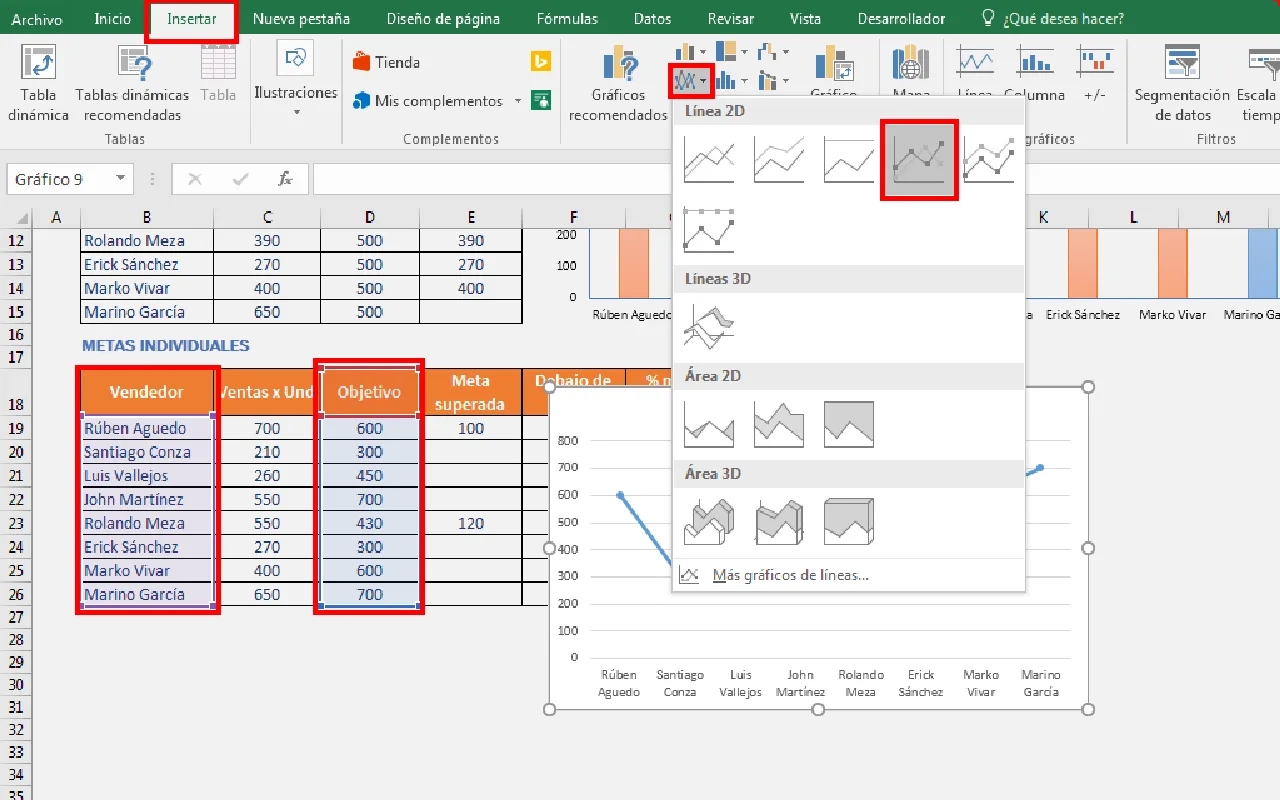Choose the line with markers chart thumbnail
The height and width of the screenshot is (800, 1280).
click(x=919, y=160)
